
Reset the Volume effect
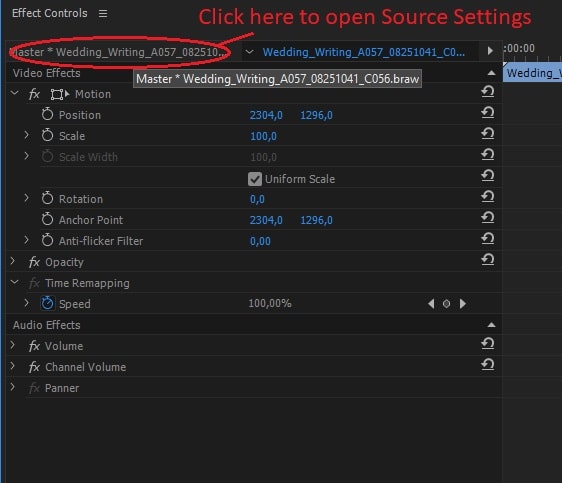(x=488, y=344)
